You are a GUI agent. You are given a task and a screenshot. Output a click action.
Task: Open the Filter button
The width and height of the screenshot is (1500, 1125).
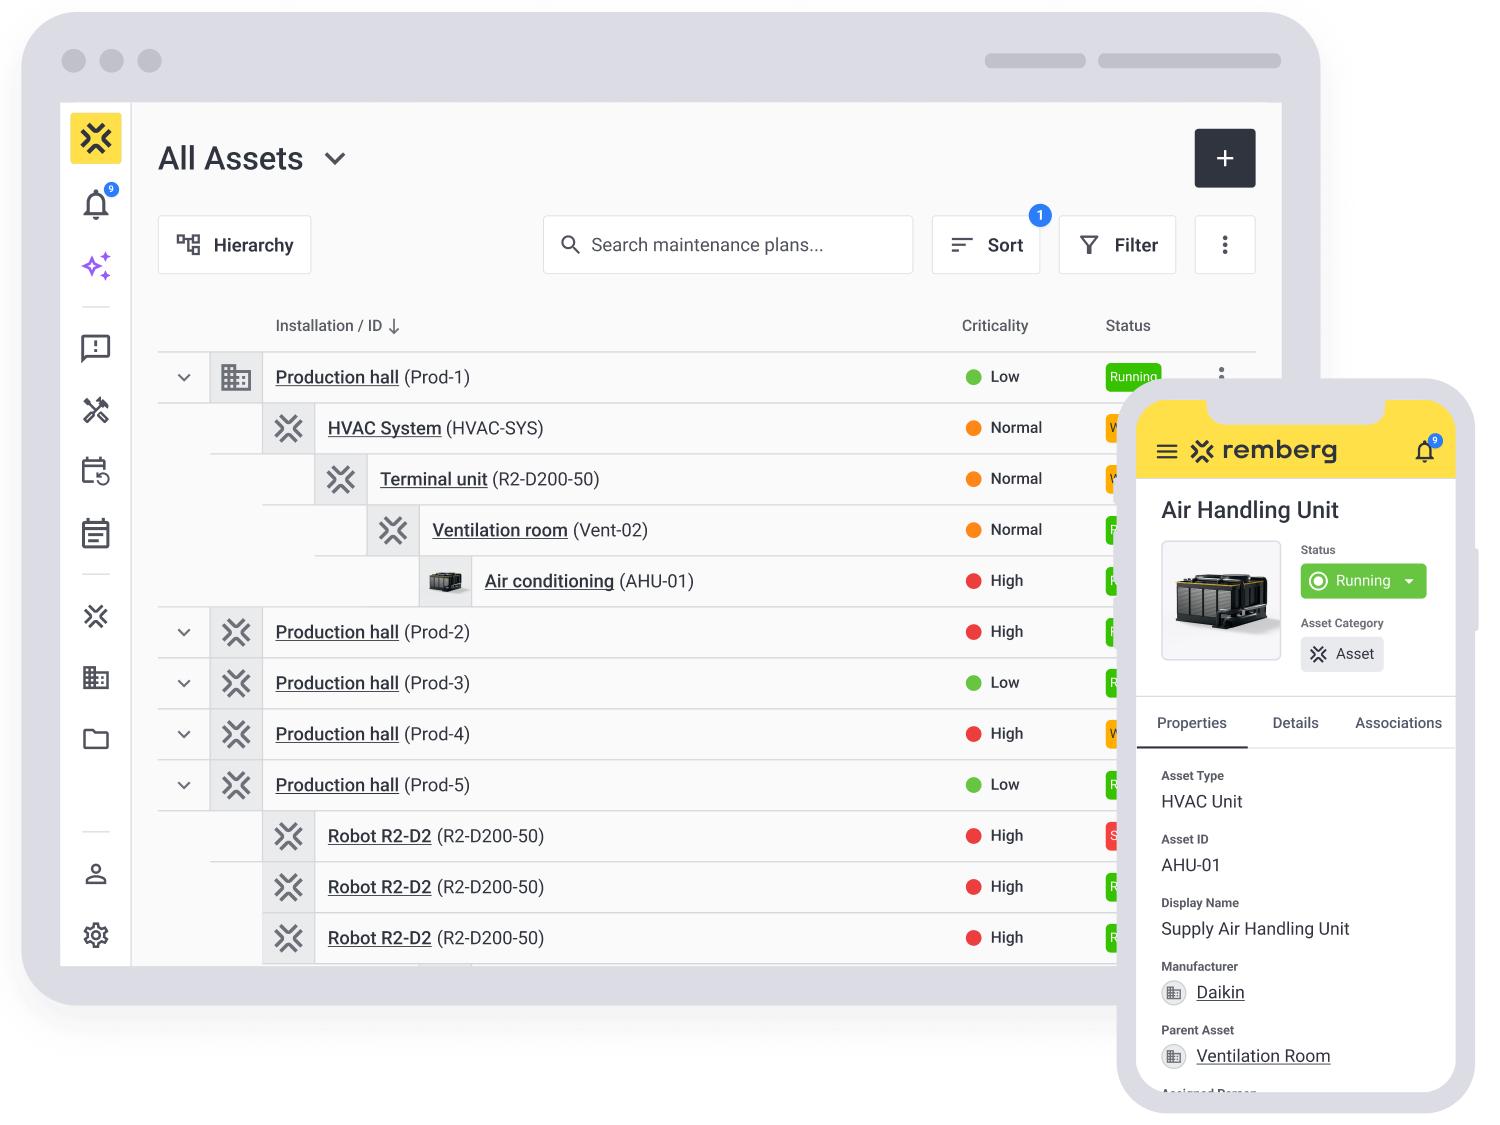[x=1118, y=245]
